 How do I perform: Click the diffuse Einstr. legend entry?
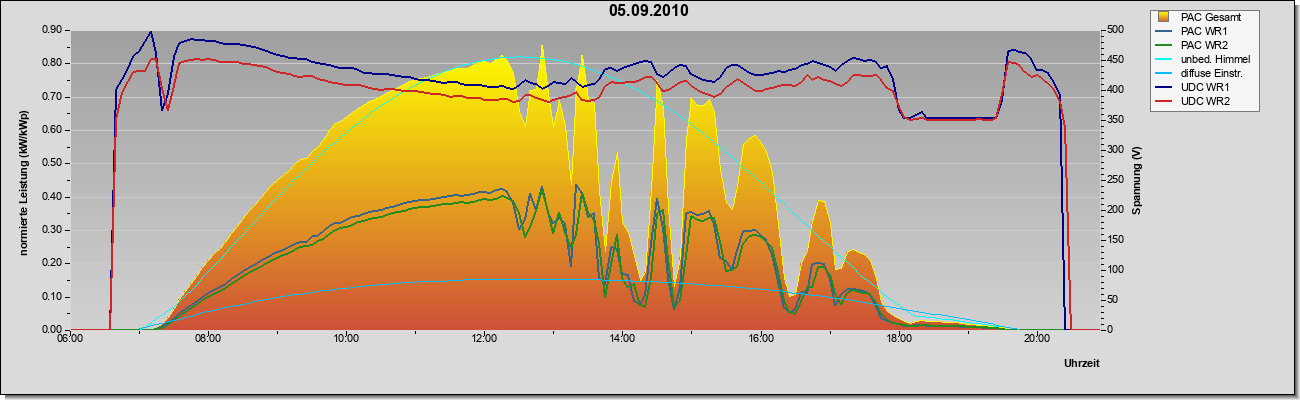pos(1211,73)
